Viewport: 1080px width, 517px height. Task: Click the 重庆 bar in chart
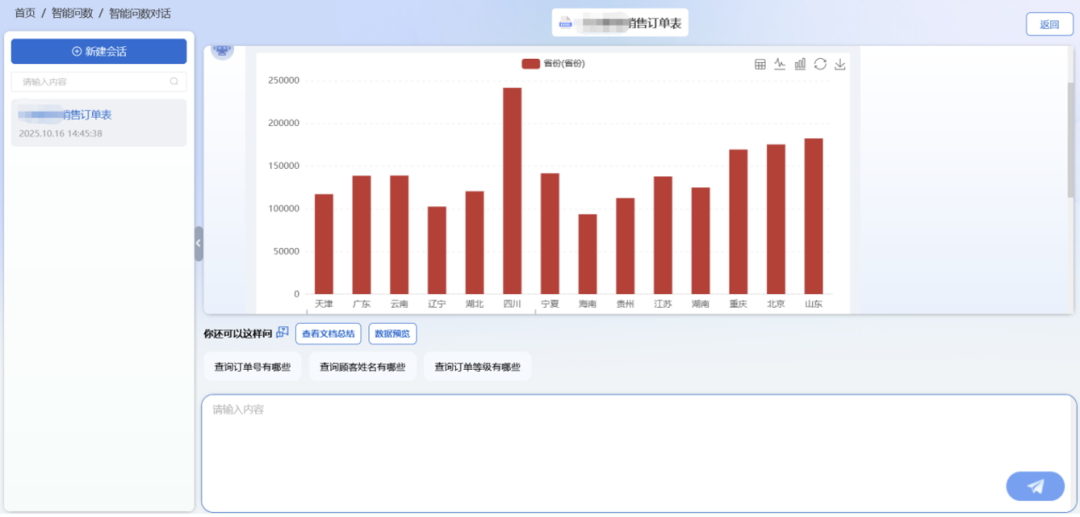[738, 222]
